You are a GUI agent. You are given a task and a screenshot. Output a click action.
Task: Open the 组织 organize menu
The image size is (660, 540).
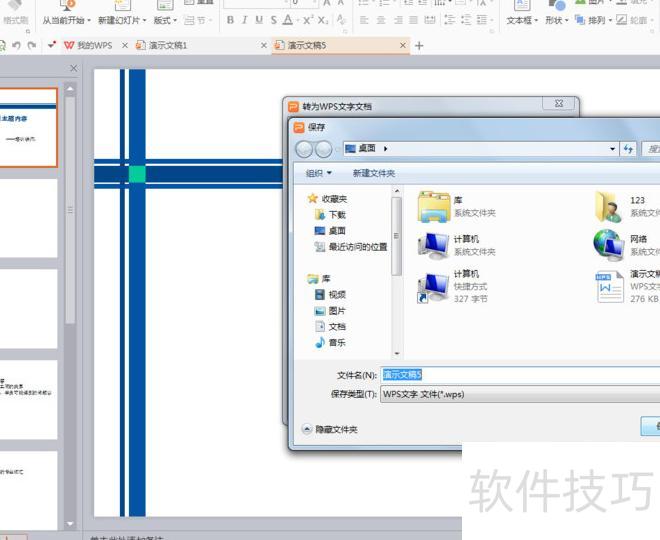point(319,173)
